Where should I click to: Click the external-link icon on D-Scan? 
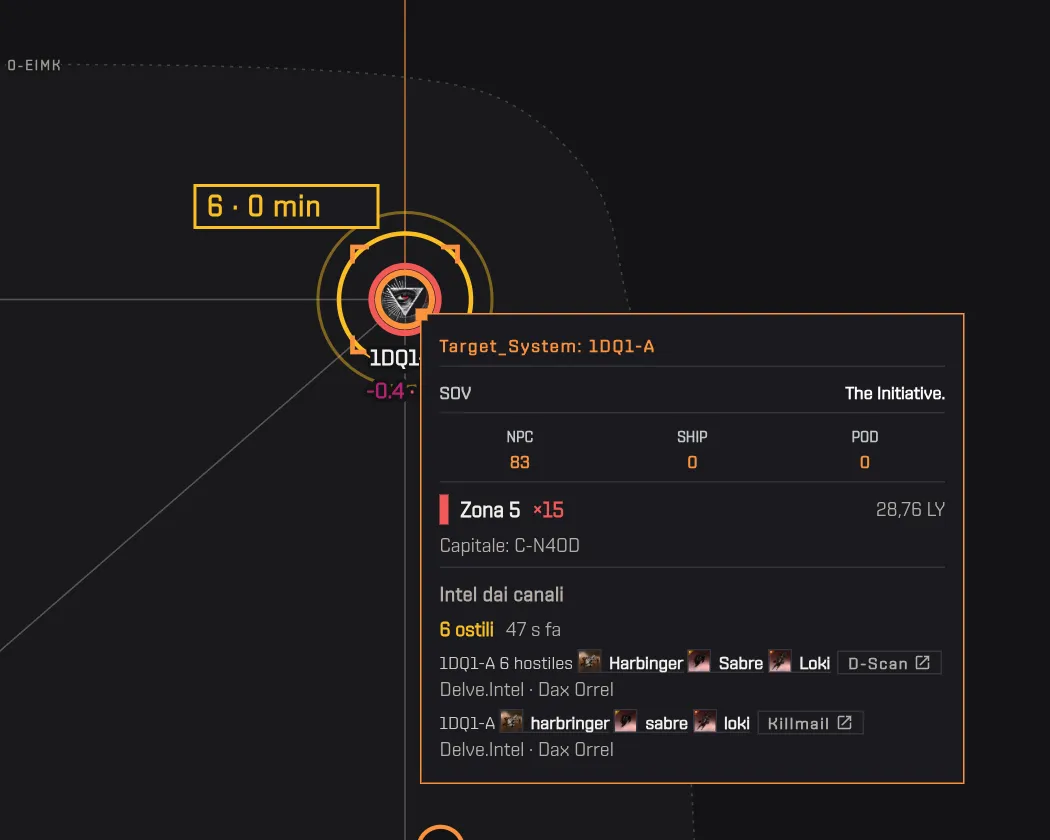[922, 662]
